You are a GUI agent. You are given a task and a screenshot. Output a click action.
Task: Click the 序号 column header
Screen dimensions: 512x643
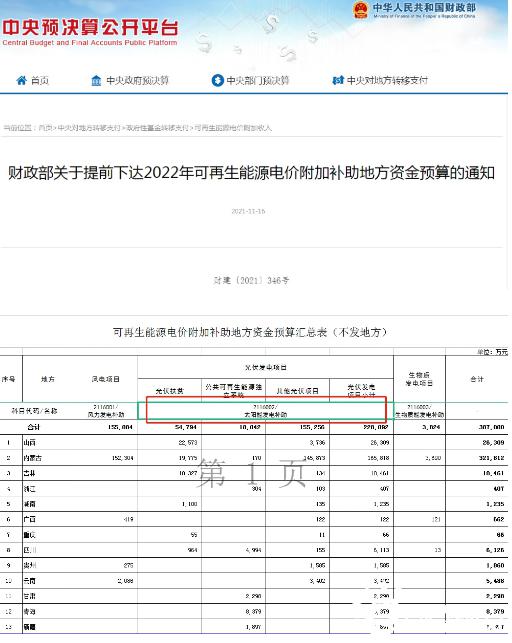coord(8,379)
